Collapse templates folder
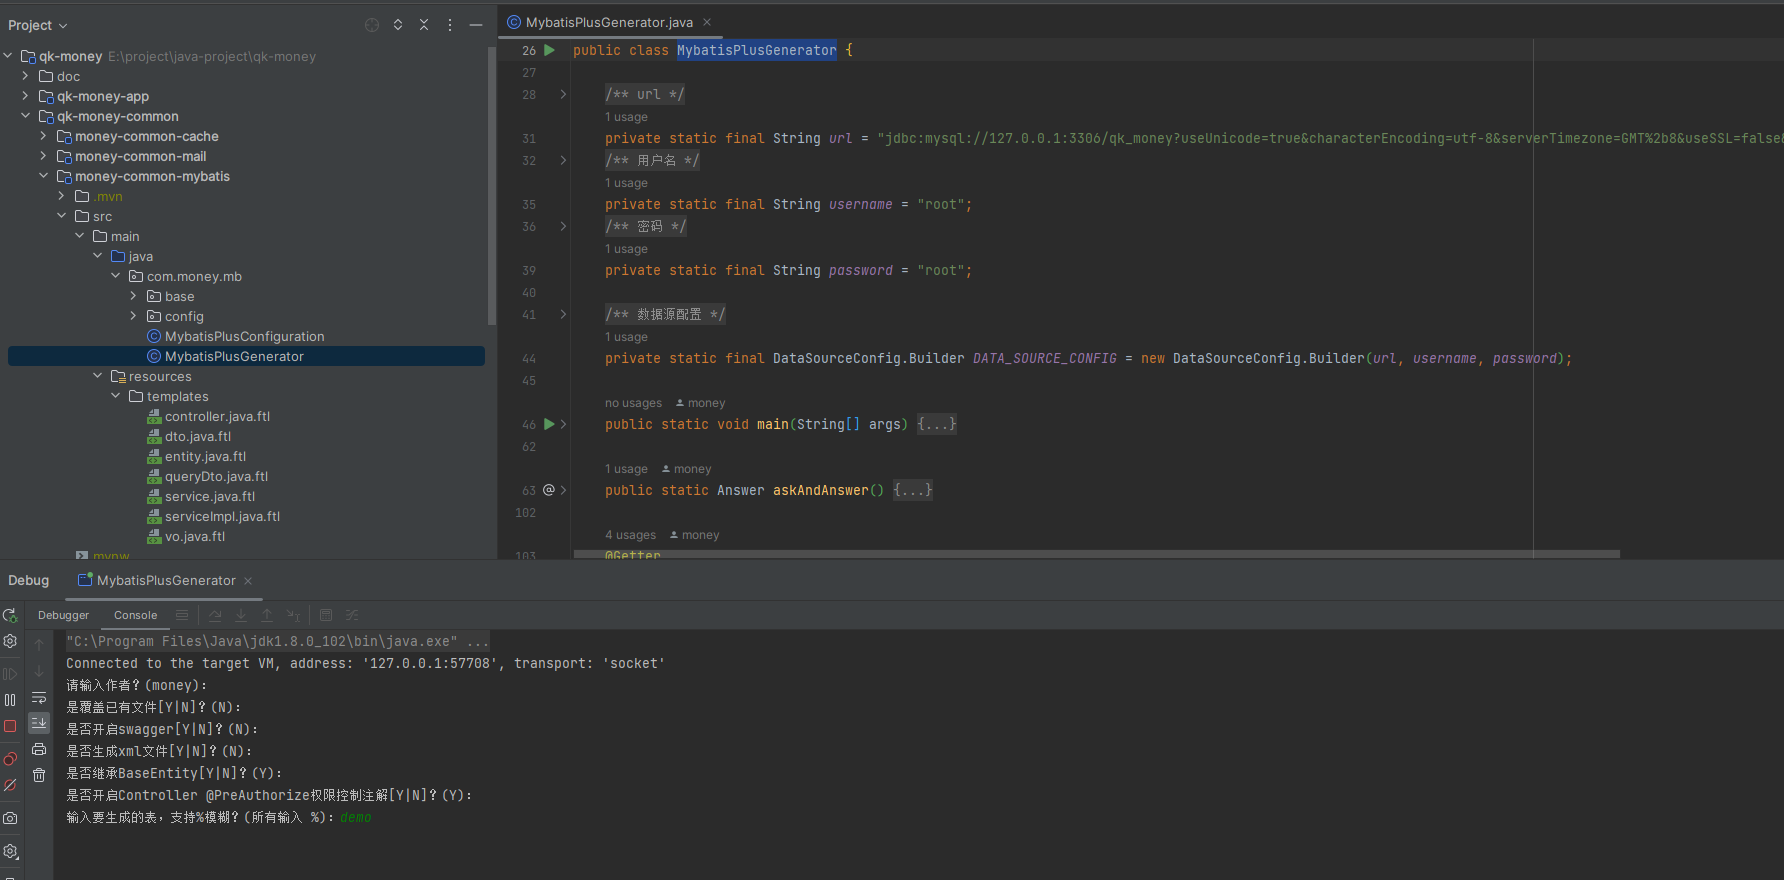 [116, 396]
